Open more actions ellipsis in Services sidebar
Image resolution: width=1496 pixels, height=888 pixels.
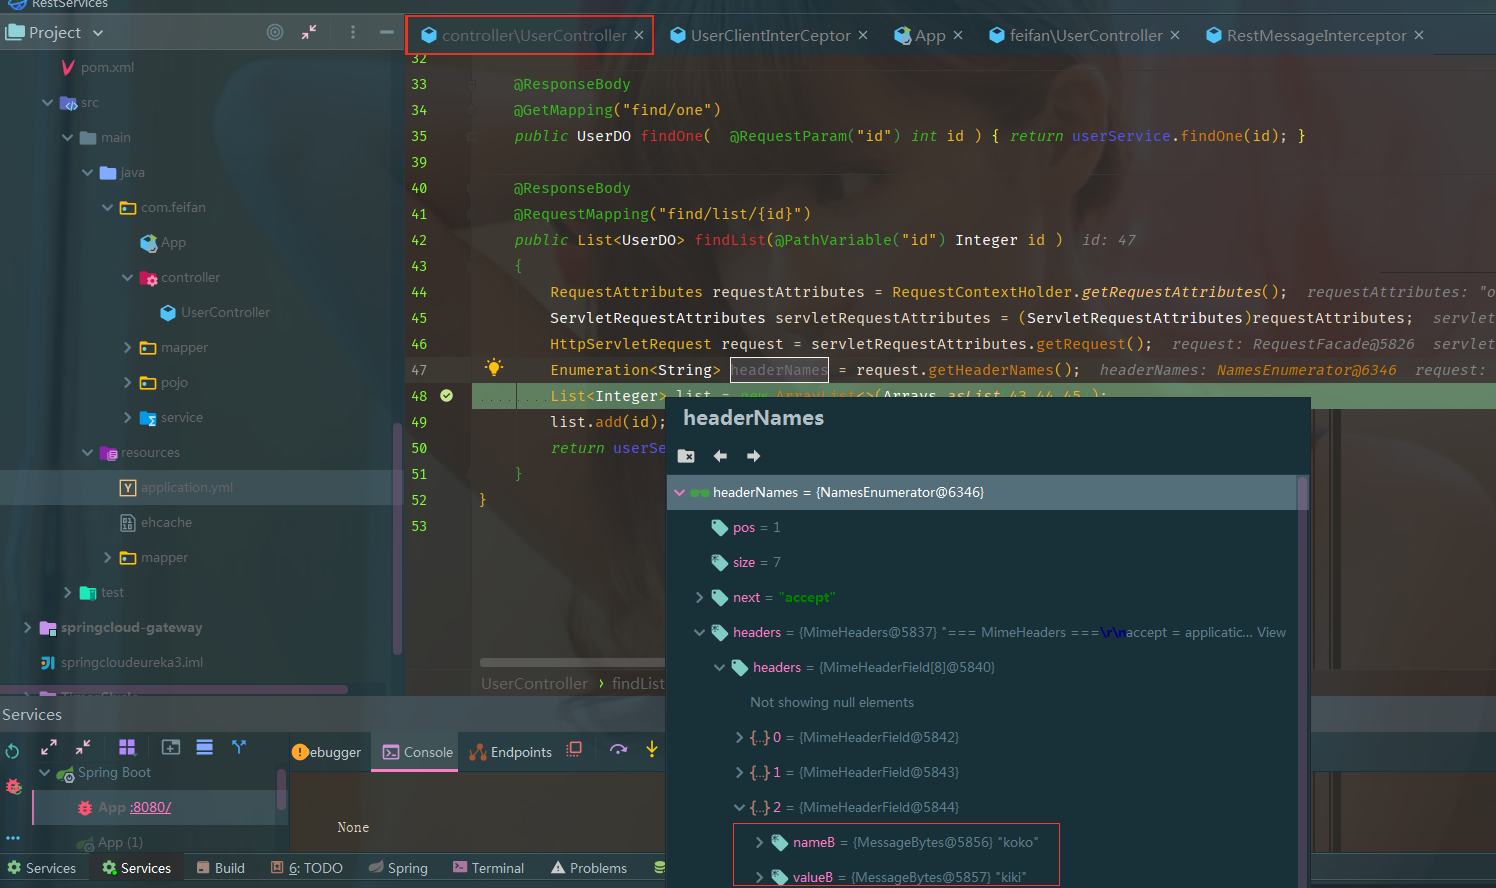pyautogui.click(x=13, y=838)
